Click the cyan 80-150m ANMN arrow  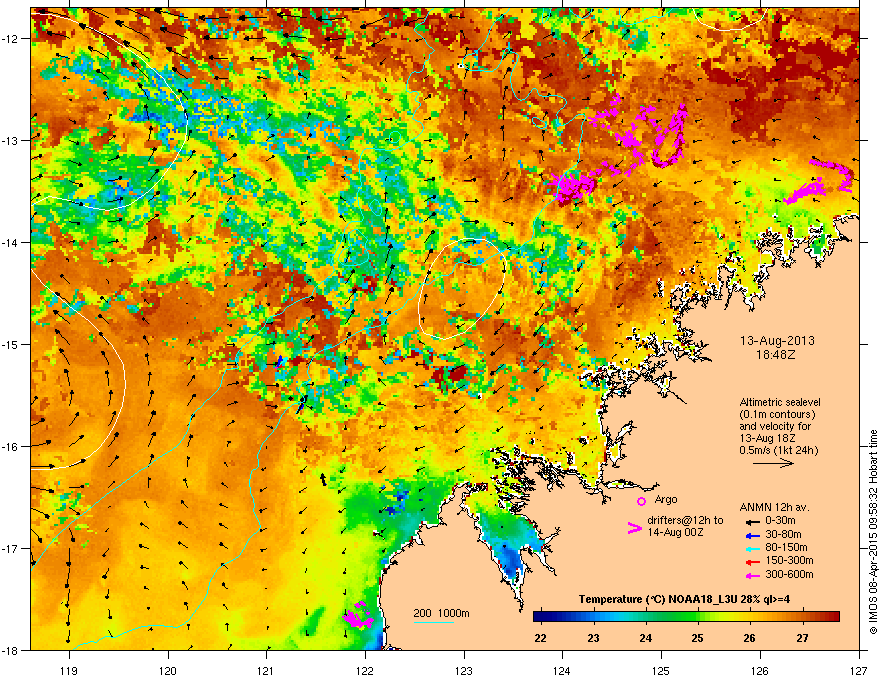coord(751,548)
